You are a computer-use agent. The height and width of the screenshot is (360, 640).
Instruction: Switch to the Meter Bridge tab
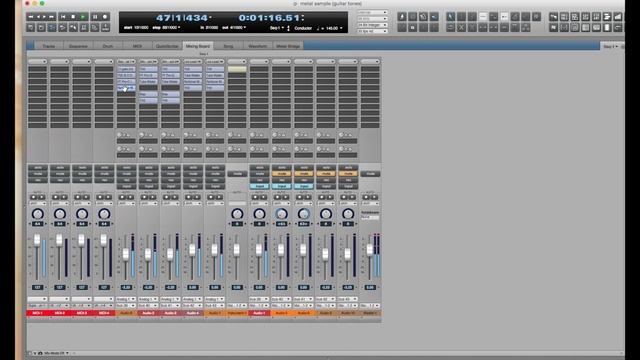pyautogui.click(x=288, y=46)
